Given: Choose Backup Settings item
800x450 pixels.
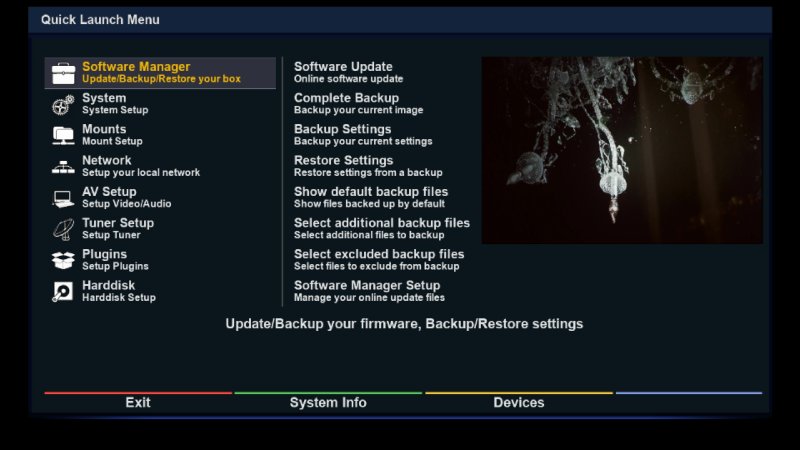Looking at the screenshot, I should point(343,134).
